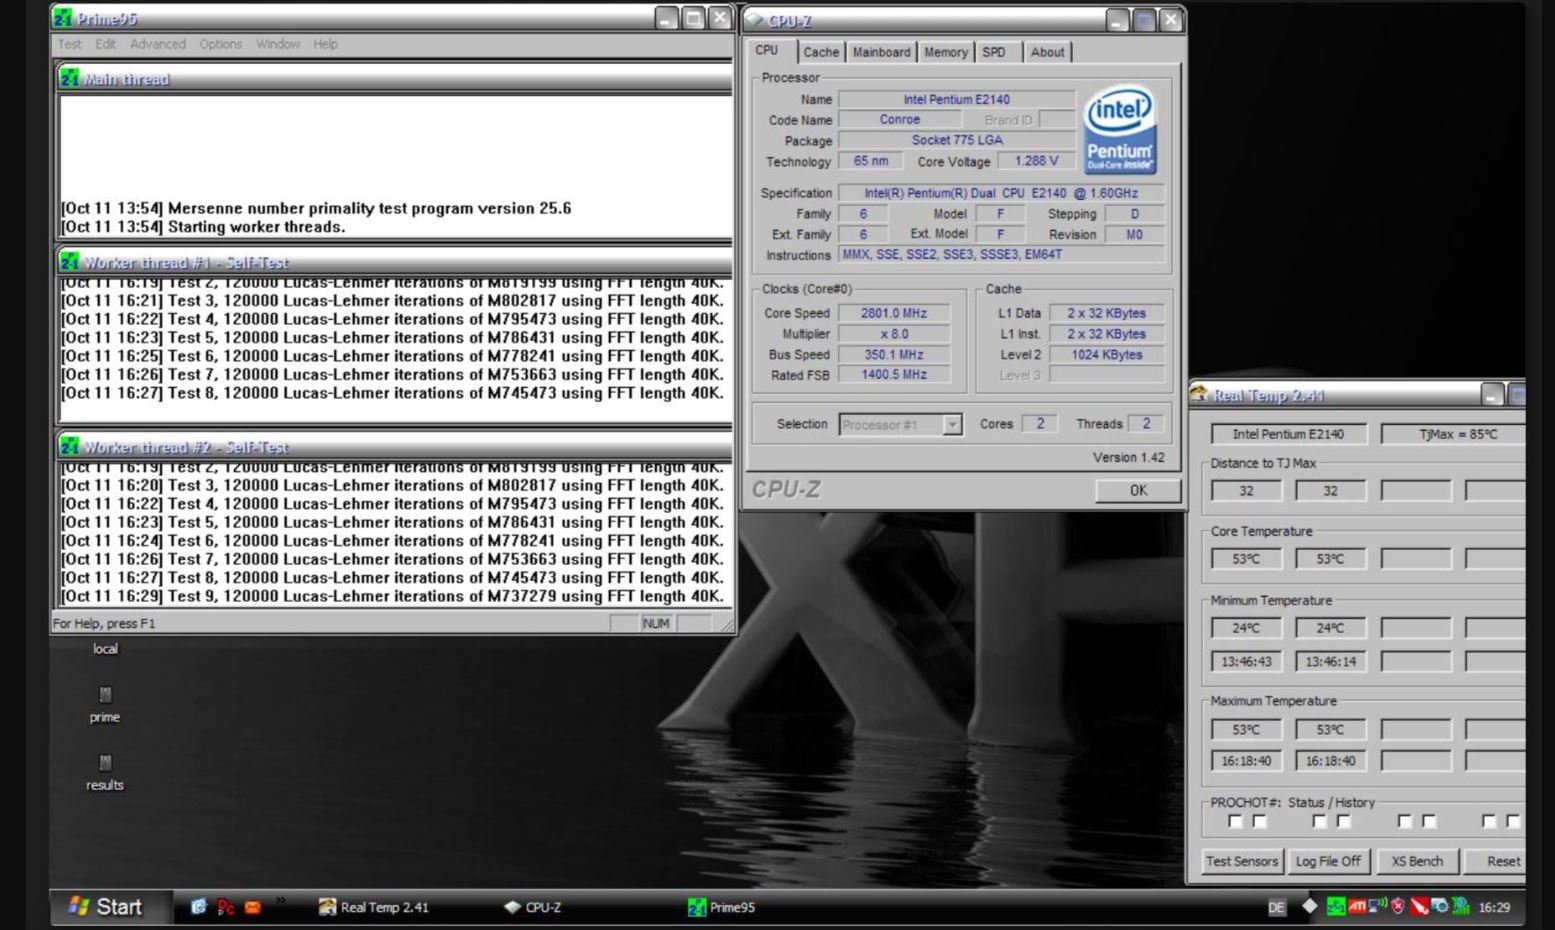
Task: Launch the orange envelope quick launch icon
Action: point(253,907)
